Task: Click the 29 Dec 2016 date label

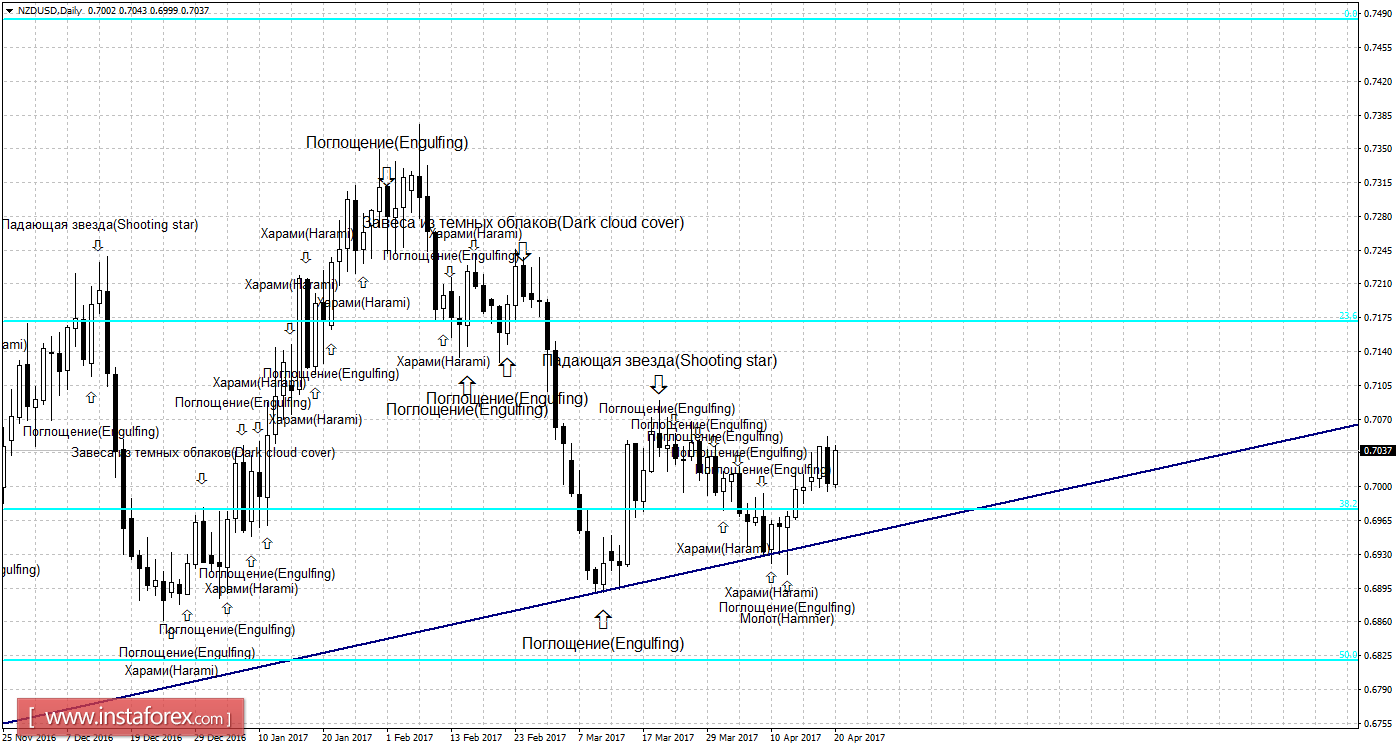Action: 219,738
